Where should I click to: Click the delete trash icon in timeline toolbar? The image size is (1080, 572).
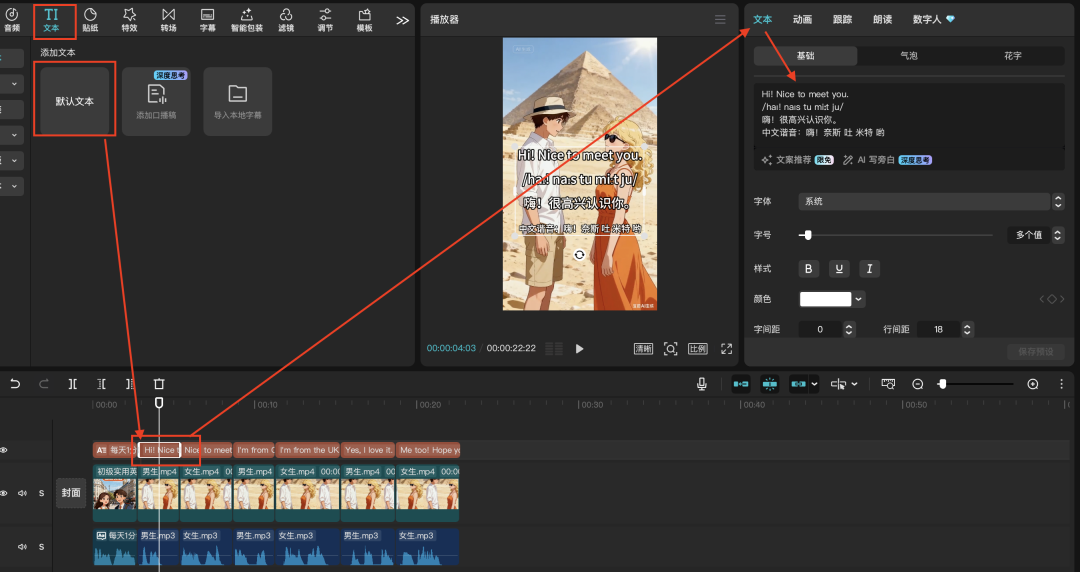click(x=159, y=384)
